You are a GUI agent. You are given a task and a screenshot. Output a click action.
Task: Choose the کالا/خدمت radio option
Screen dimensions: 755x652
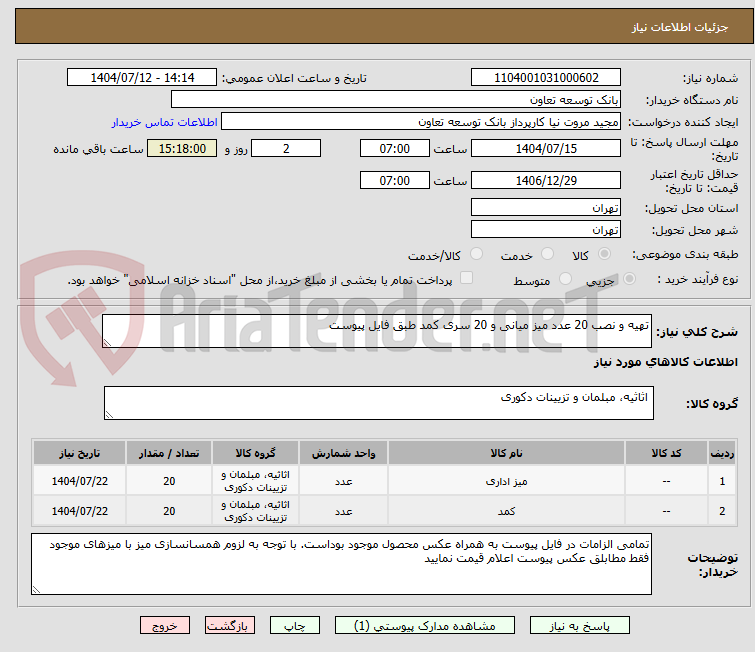pos(476,255)
